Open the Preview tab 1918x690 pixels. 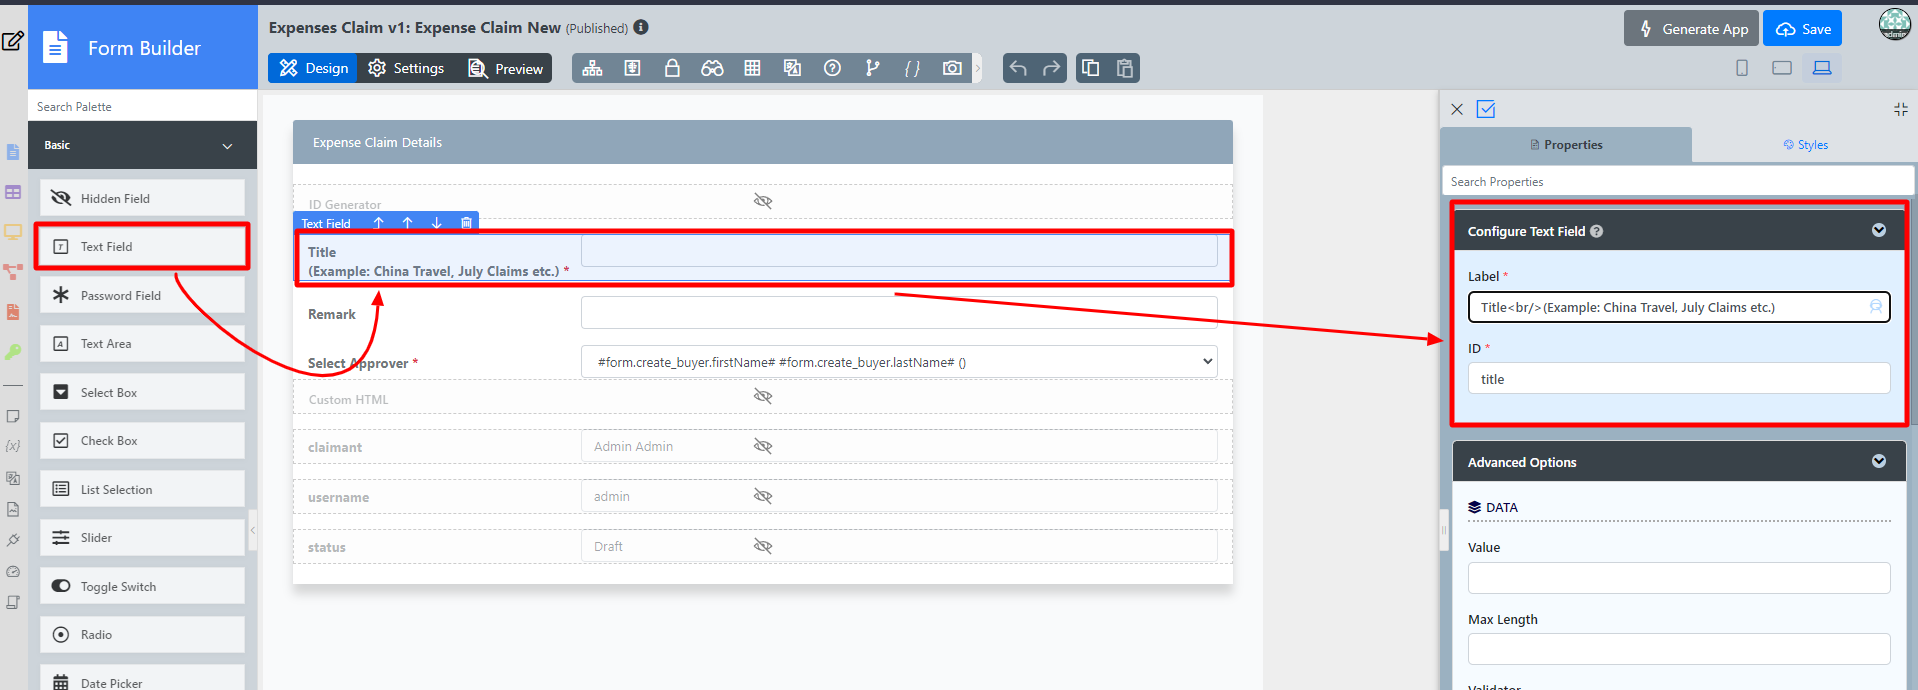pos(506,68)
